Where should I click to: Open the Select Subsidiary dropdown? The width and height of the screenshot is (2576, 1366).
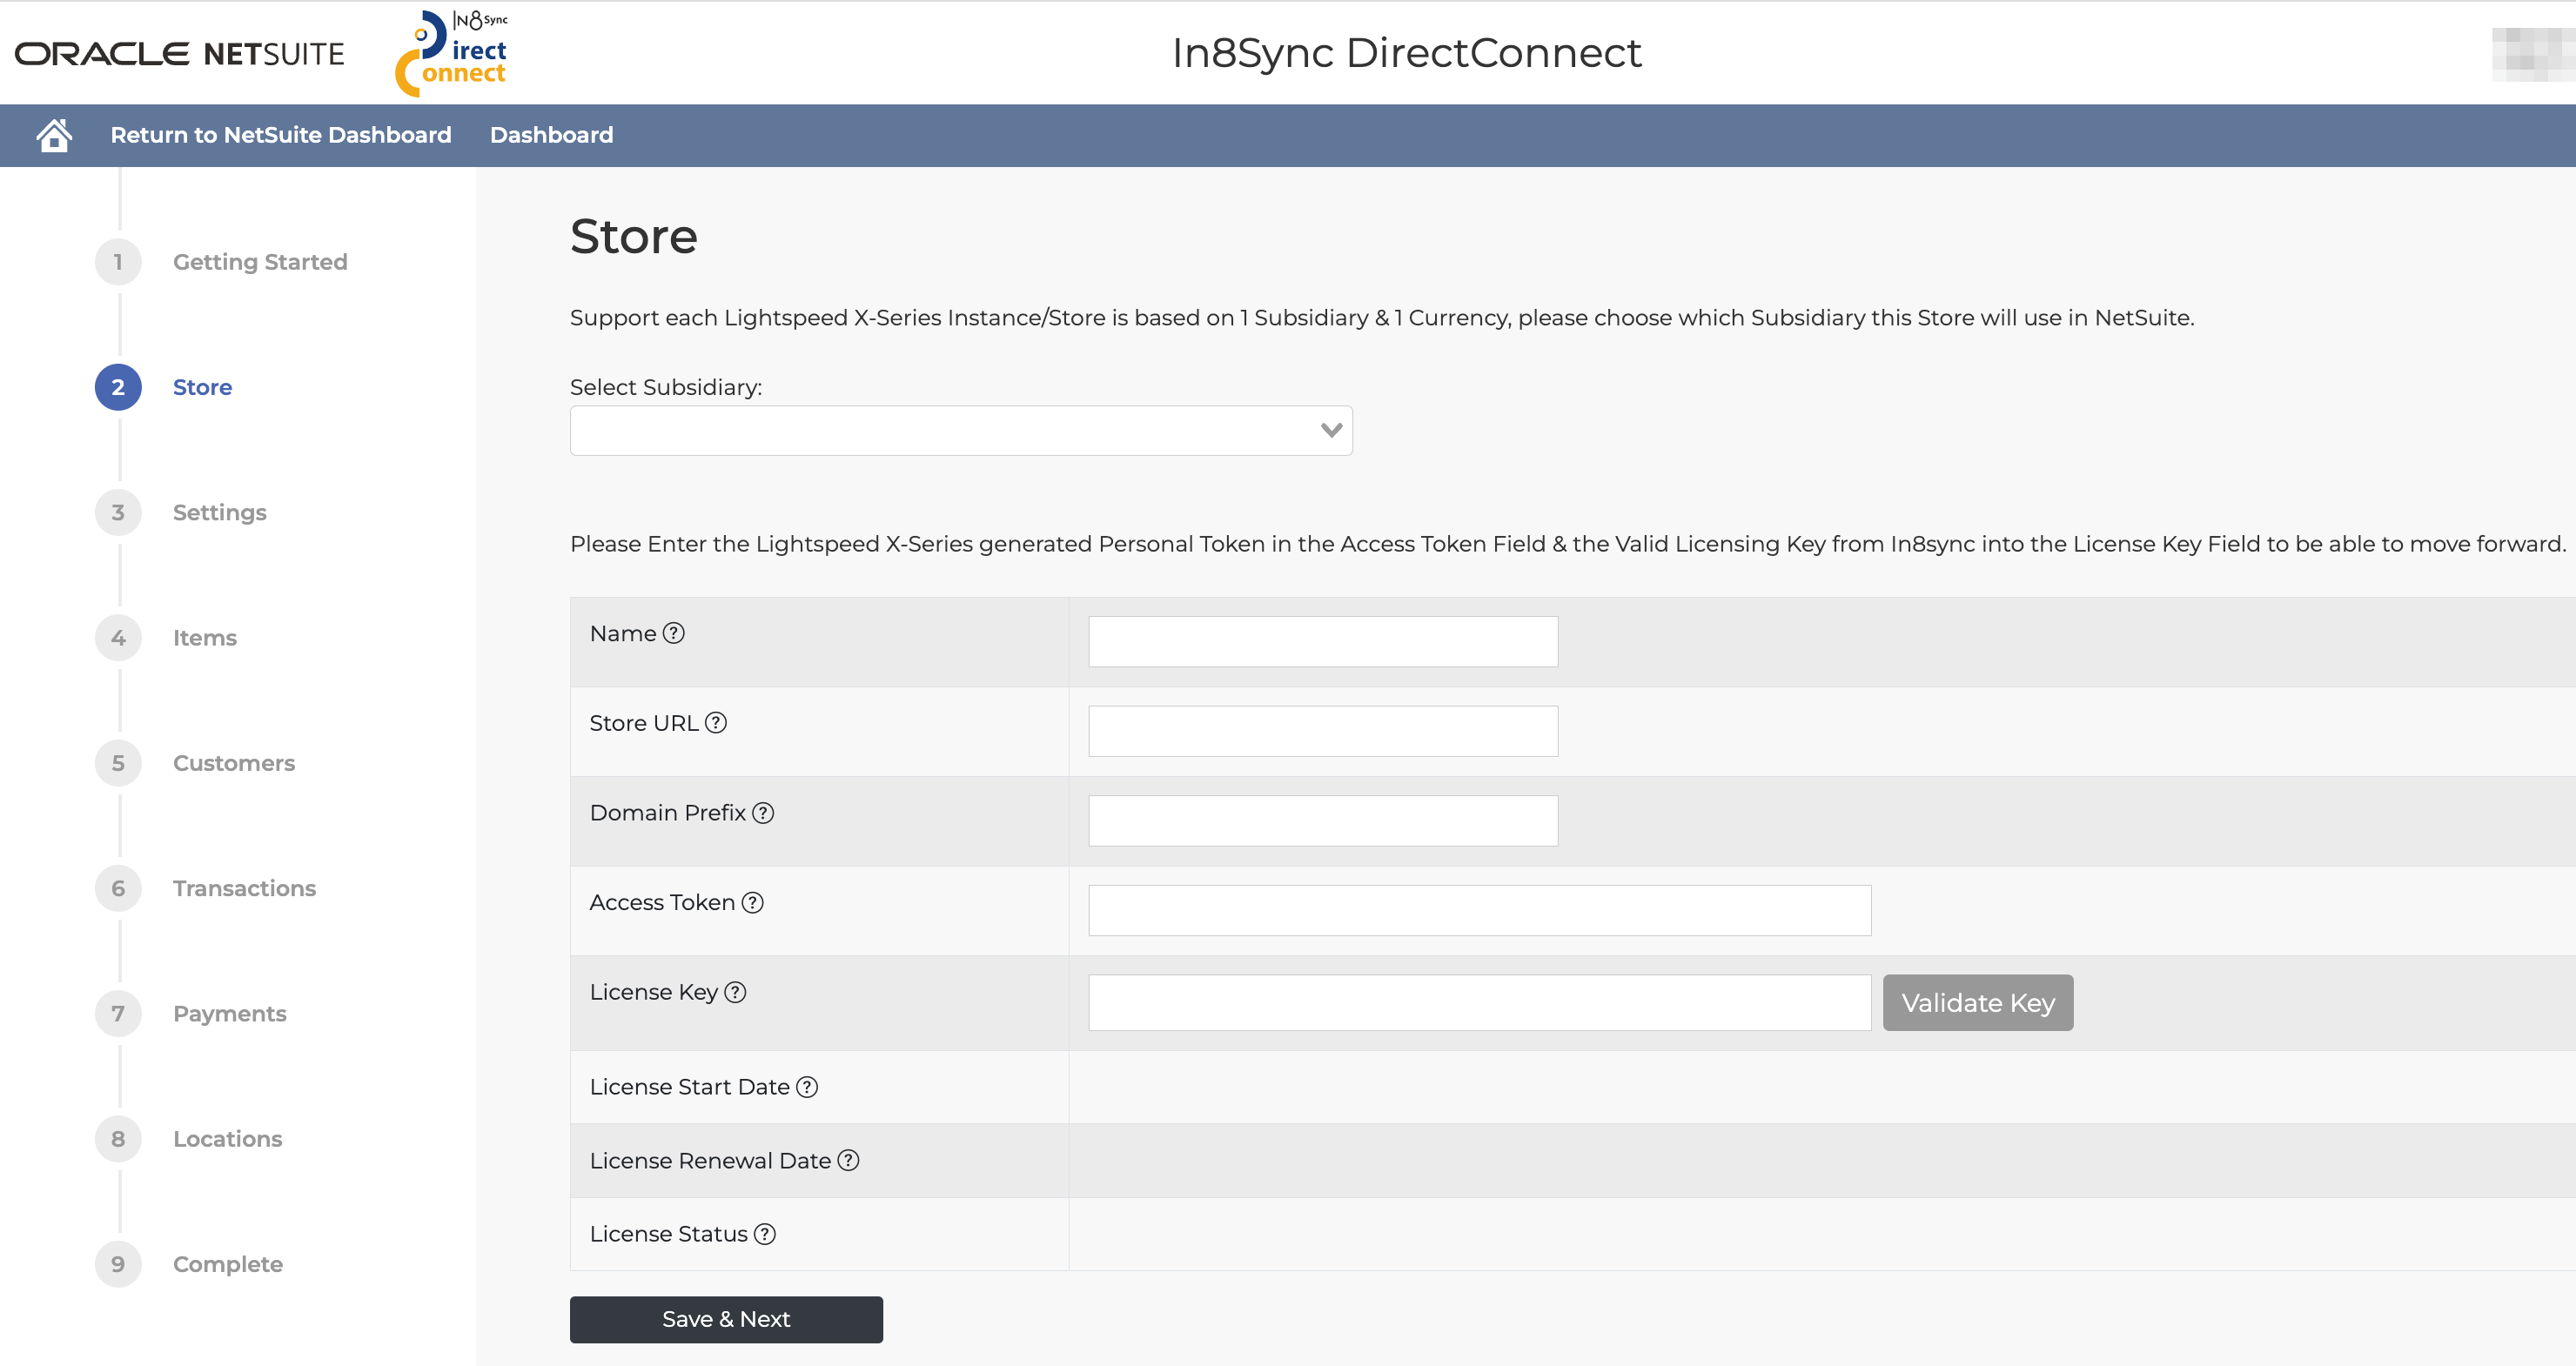[x=960, y=431]
